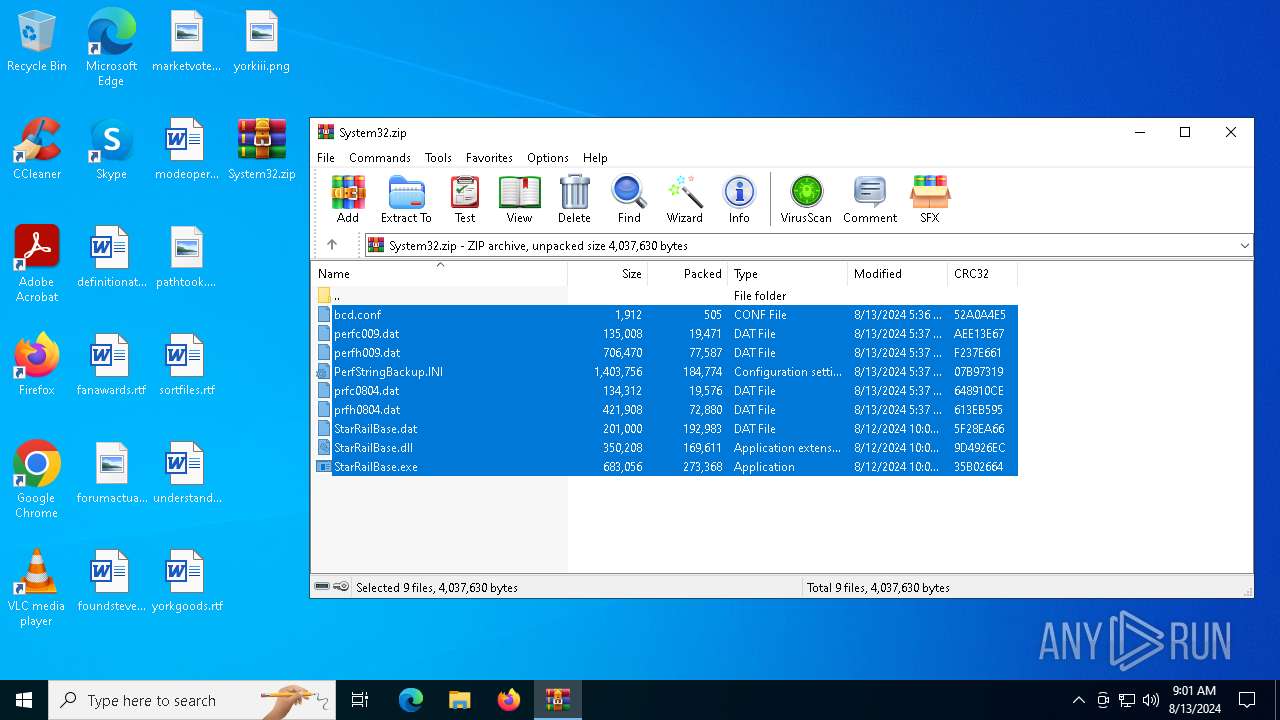Image resolution: width=1280 pixels, height=720 pixels.
Task: Open the Extract To tool
Action: click(406, 199)
